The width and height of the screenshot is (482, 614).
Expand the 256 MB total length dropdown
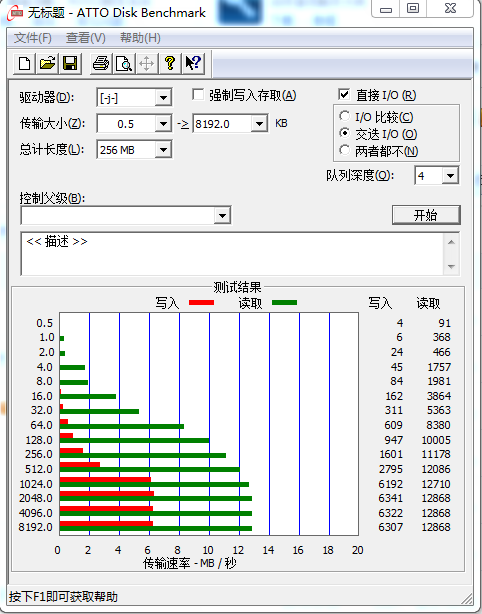point(163,150)
